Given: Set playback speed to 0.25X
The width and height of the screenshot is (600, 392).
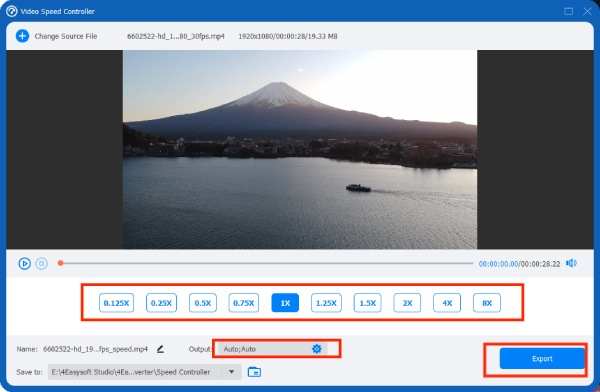Looking at the screenshot, I should pos(161,303).
